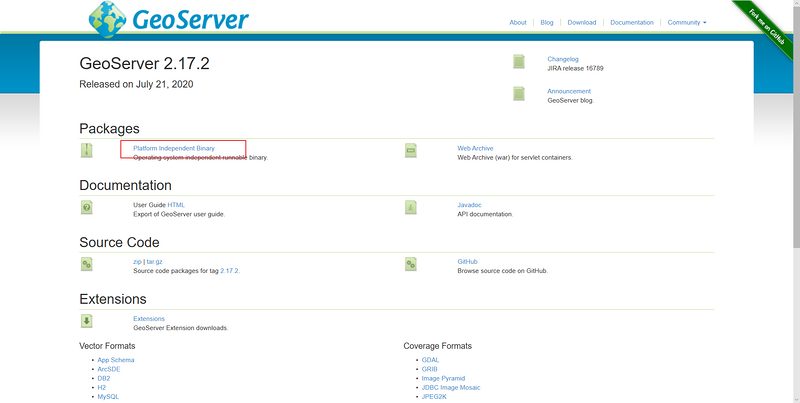Open the Extensions downloads link
This screenshot has height=403, width=800.
coord(149,319)
